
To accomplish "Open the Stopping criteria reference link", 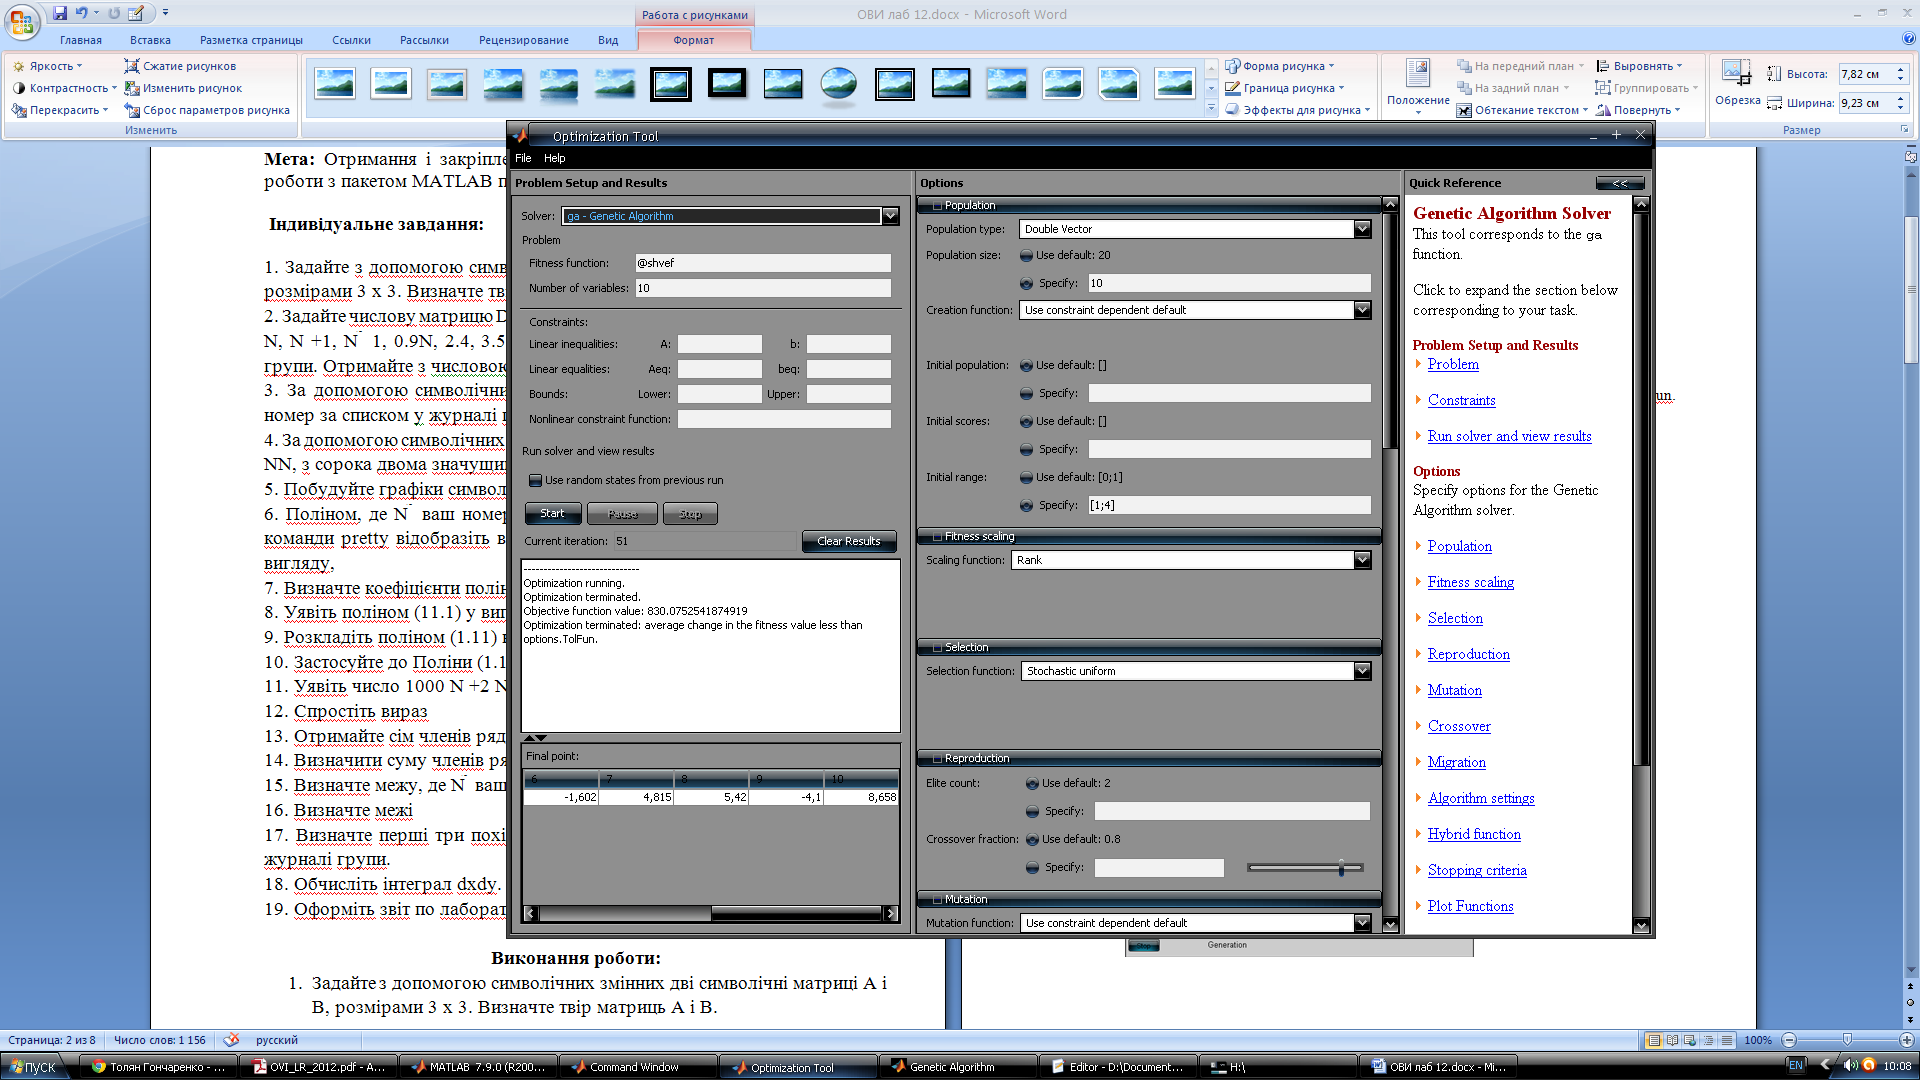I will [1477, 870].
